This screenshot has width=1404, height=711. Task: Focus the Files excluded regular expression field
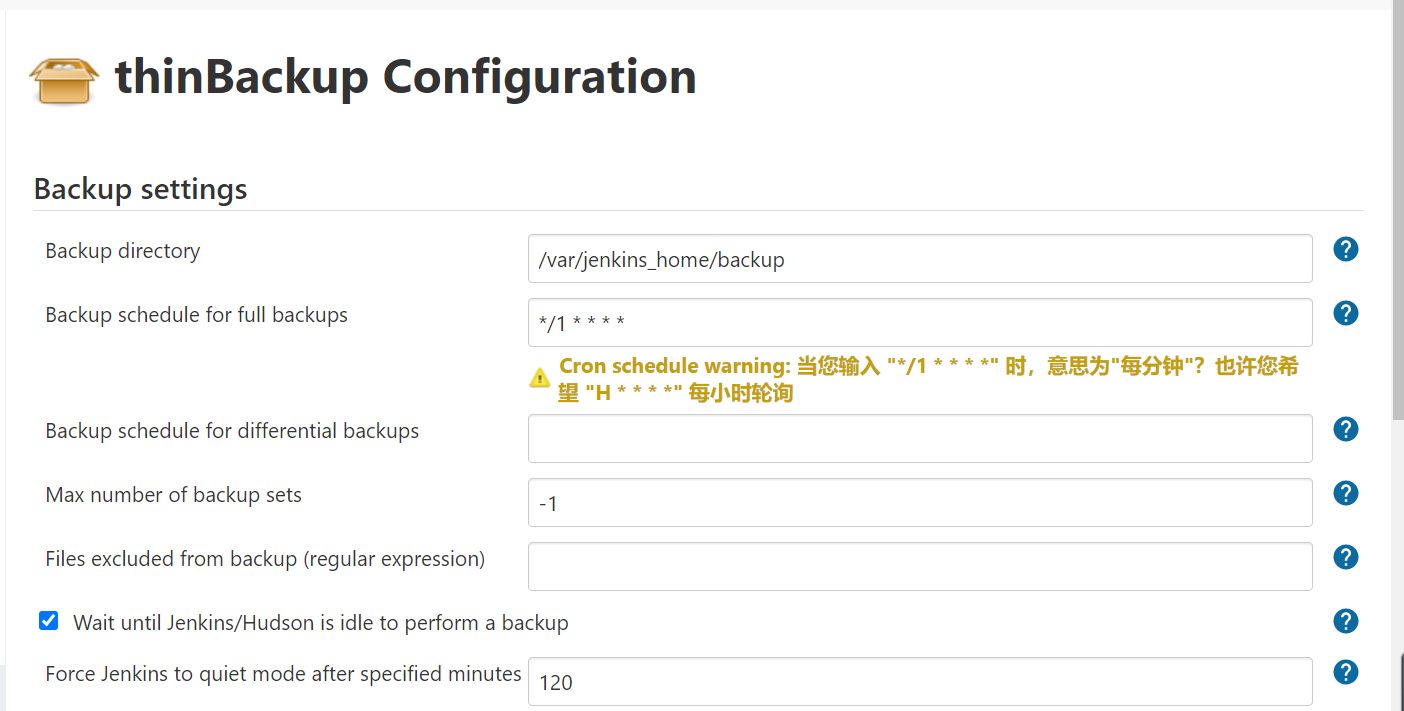pyautogui.click(x=920, y=567)
